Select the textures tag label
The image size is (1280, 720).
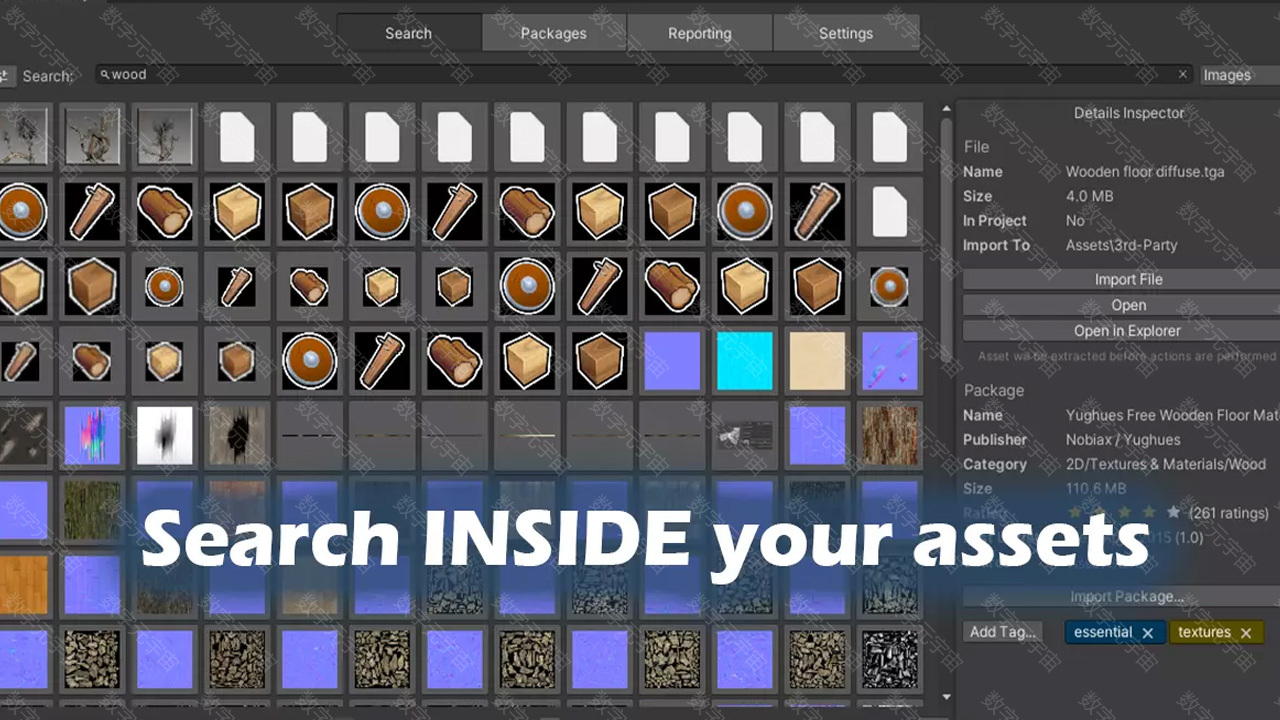(1204, 632)
